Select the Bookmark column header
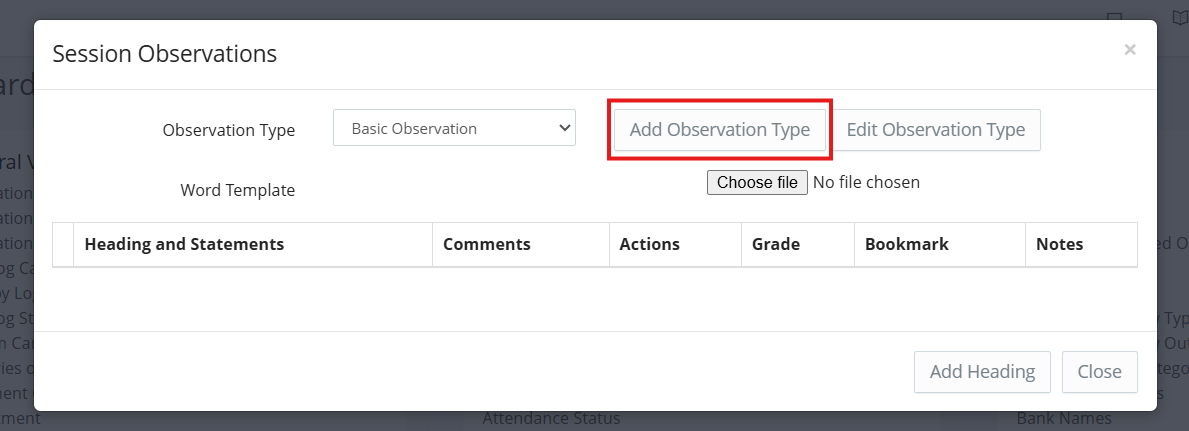This screenshot has width=1189, height=431. point(906,244)
